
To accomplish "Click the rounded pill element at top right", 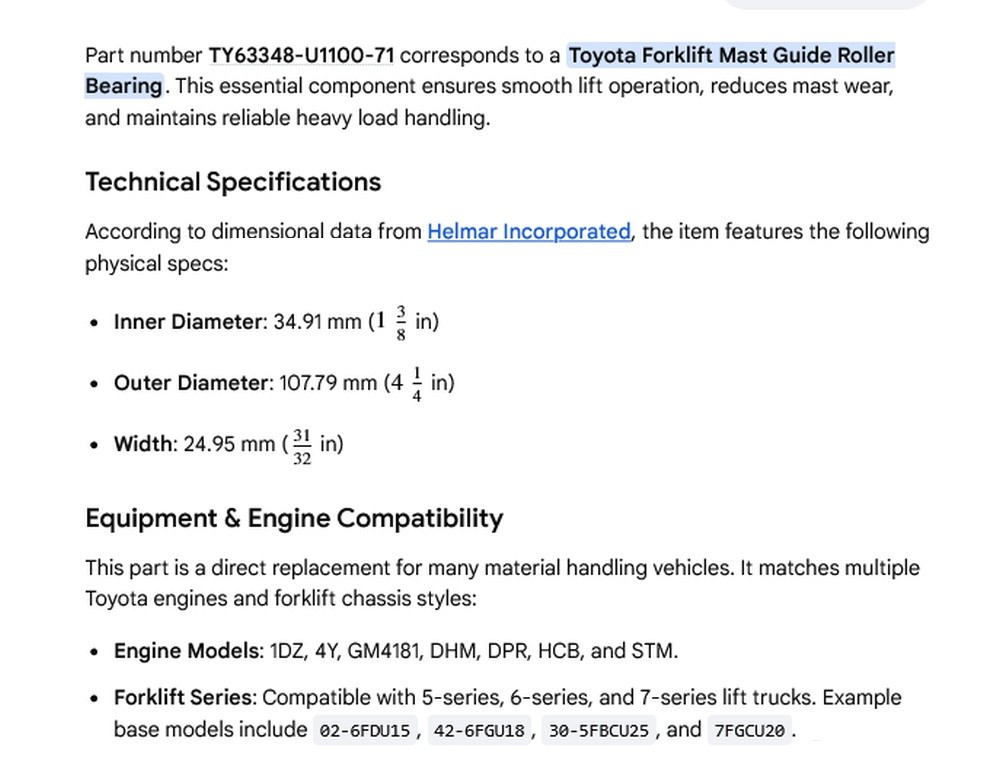I will click(x=825, y=4).
